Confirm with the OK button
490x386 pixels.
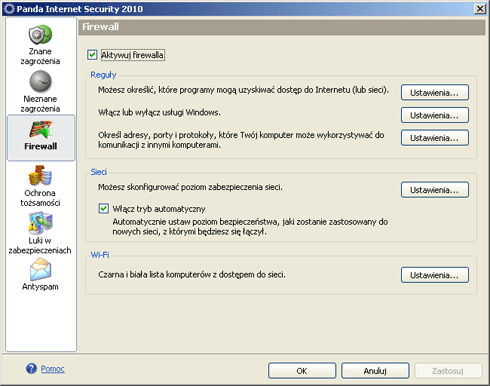(302, 371)
